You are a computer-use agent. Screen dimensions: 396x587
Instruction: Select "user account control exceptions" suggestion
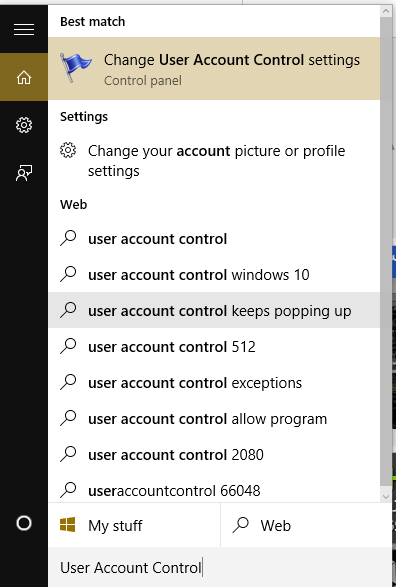[214, 382]
